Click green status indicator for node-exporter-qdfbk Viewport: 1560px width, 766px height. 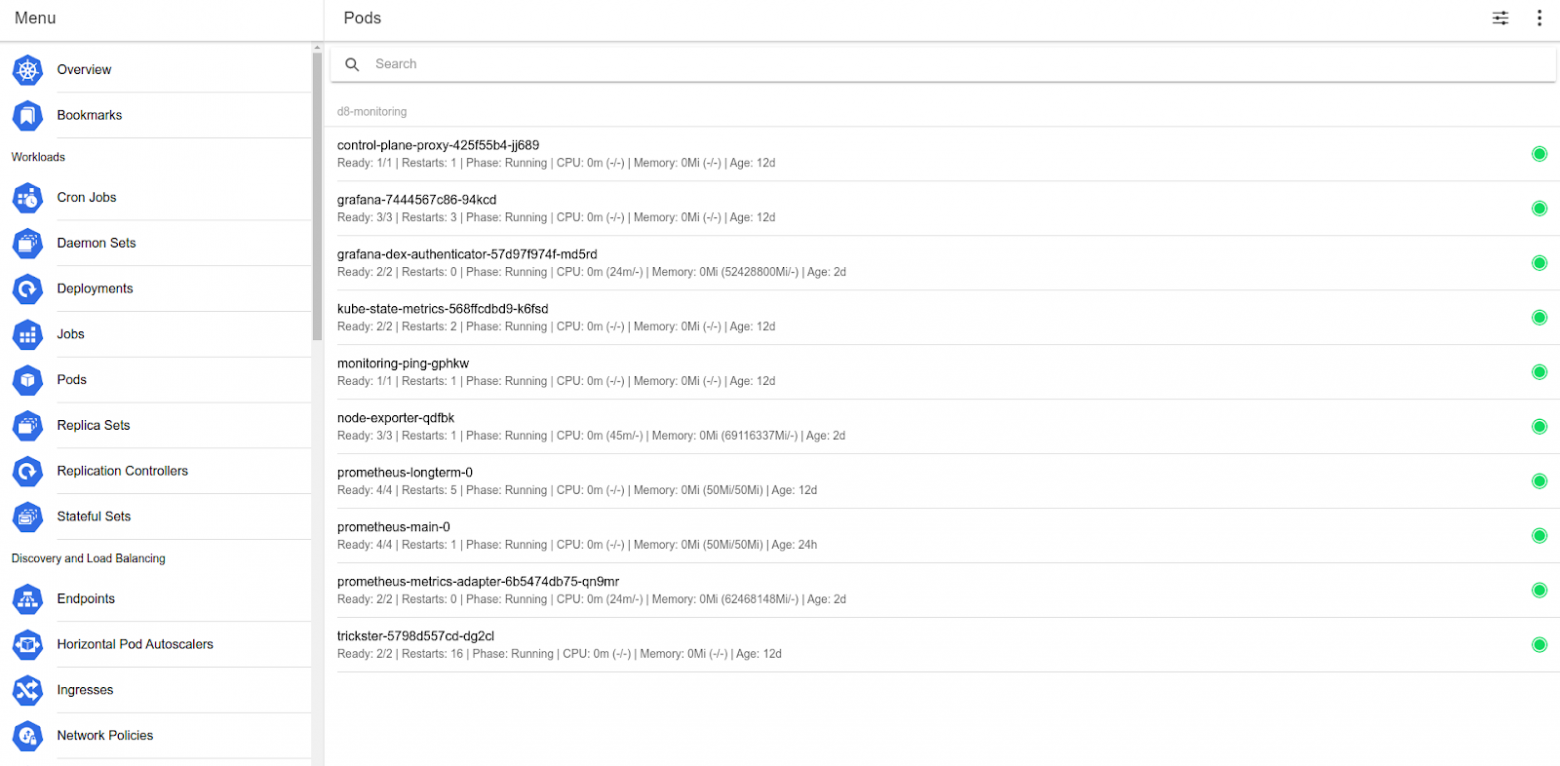click(1539, 426)
